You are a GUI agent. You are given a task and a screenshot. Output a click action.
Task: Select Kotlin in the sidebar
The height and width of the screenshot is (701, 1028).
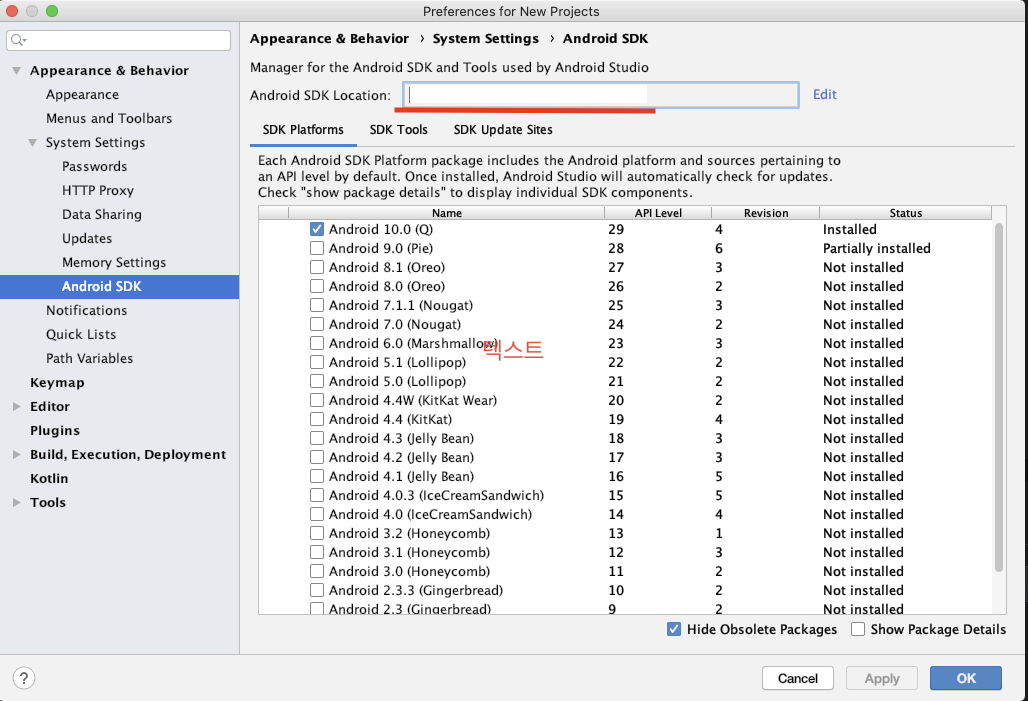(49, 479)
